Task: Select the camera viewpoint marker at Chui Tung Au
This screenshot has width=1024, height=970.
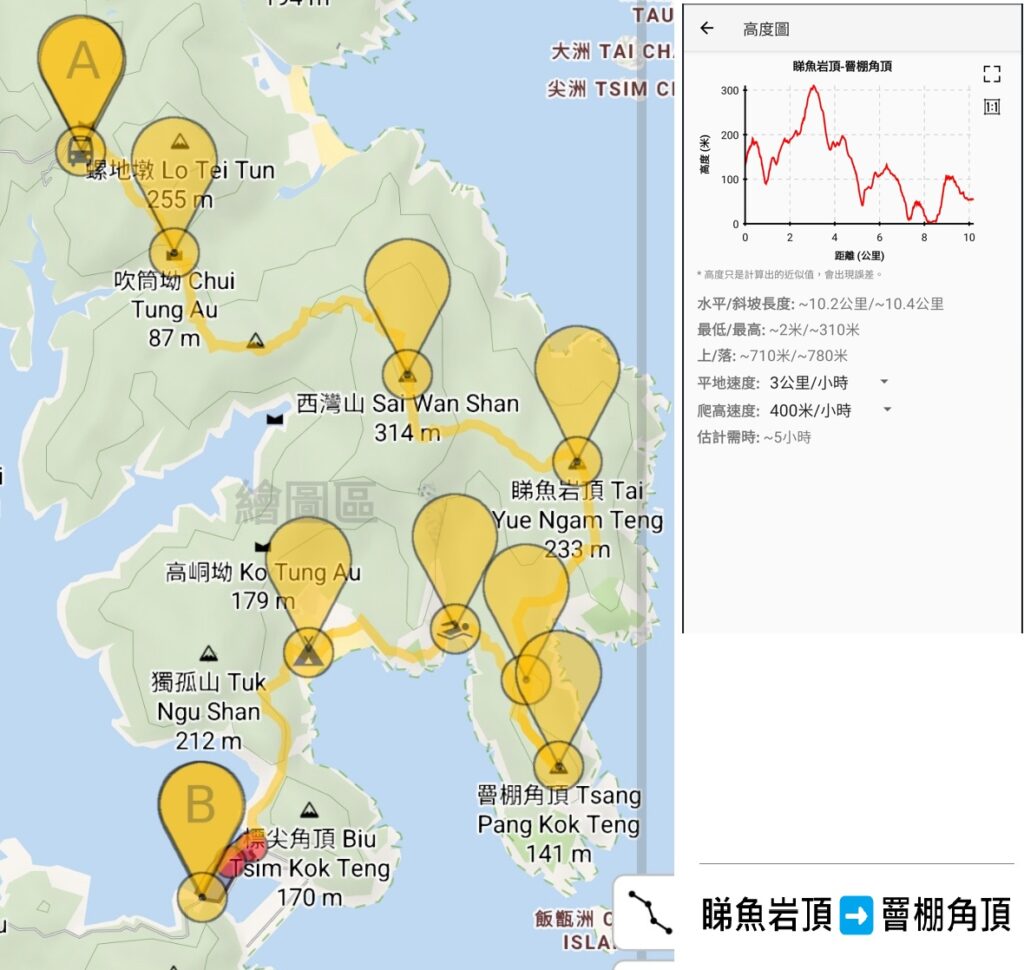Action: 175,251
